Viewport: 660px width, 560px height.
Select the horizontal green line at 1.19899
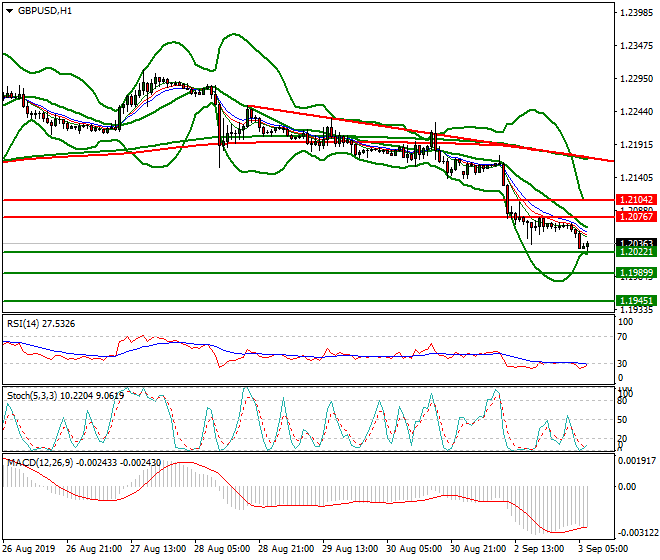[309, 273]
